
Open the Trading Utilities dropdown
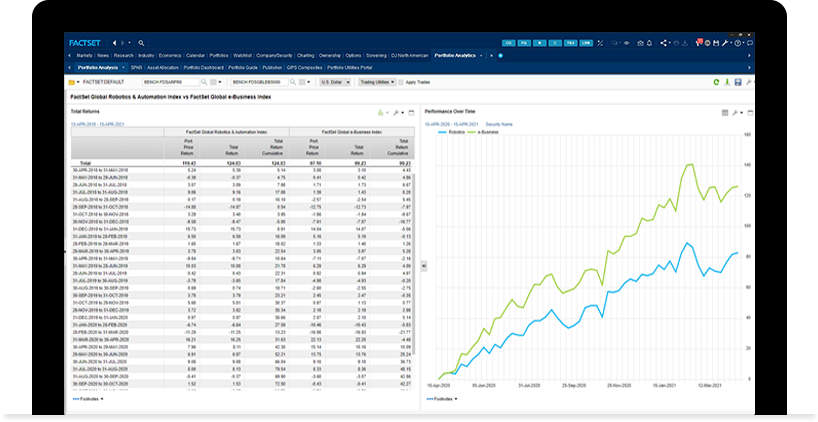coord(377,82)
